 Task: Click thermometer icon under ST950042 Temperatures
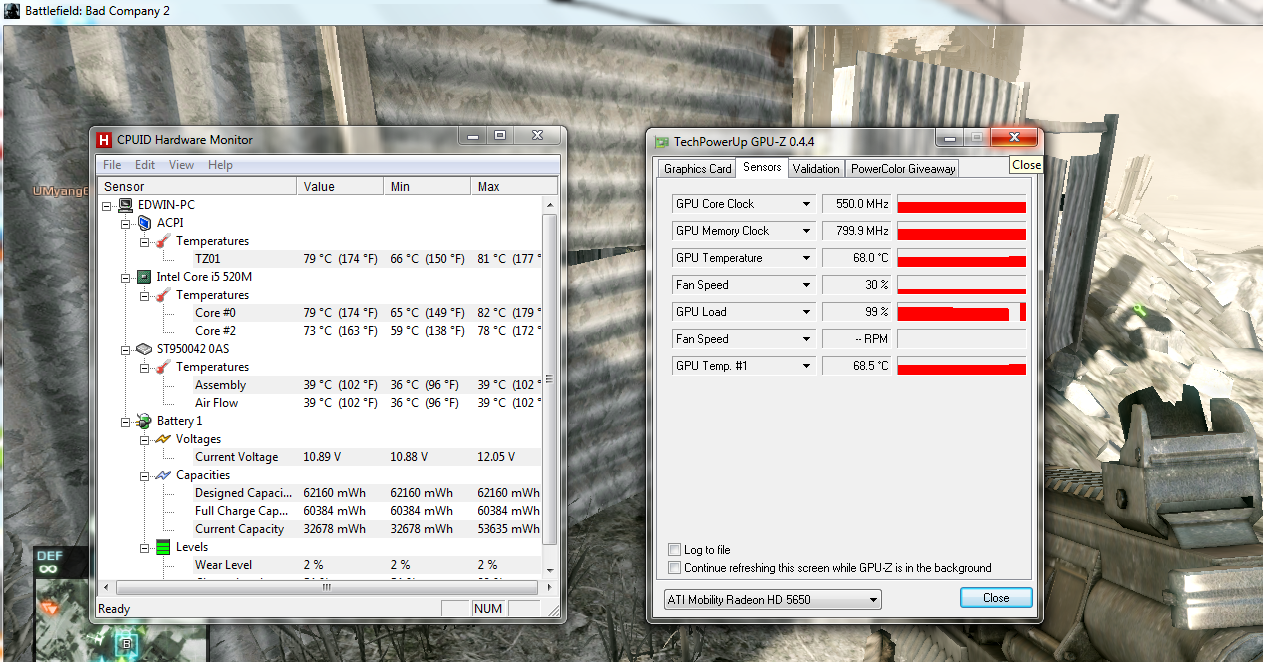163,367
